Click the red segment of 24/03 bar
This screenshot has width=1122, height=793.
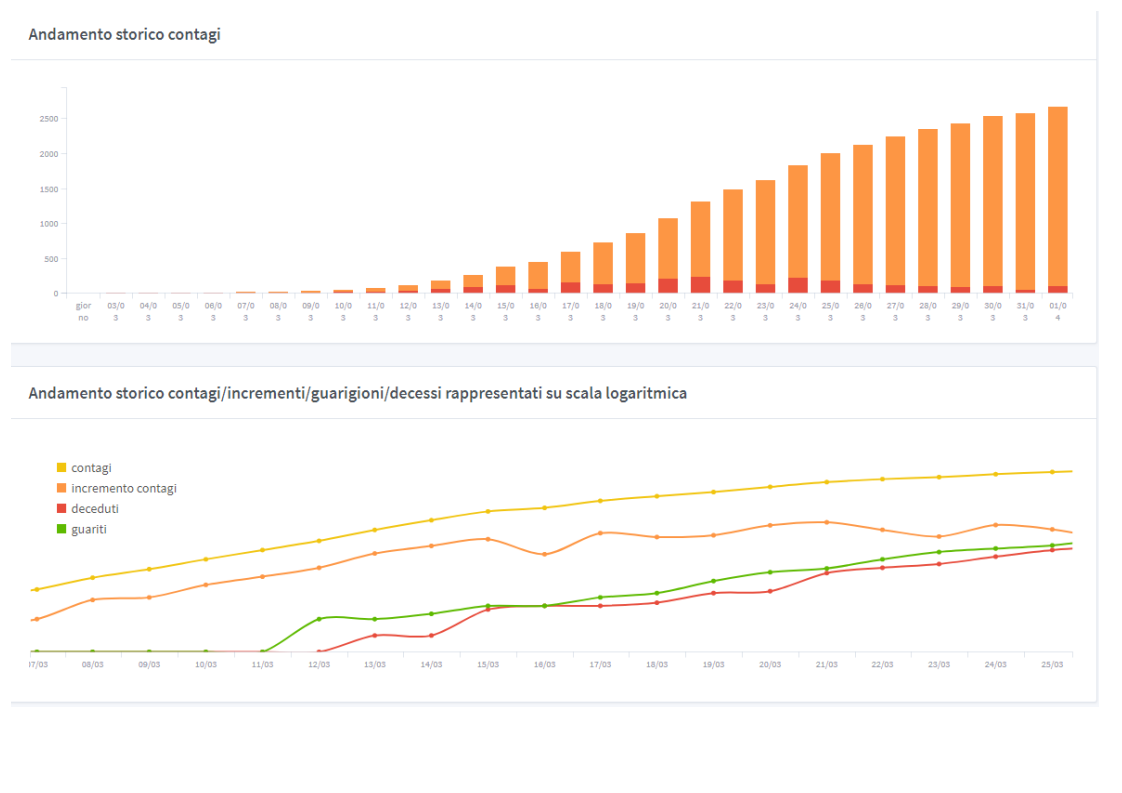pyautogui.click(x=798, y=285)
